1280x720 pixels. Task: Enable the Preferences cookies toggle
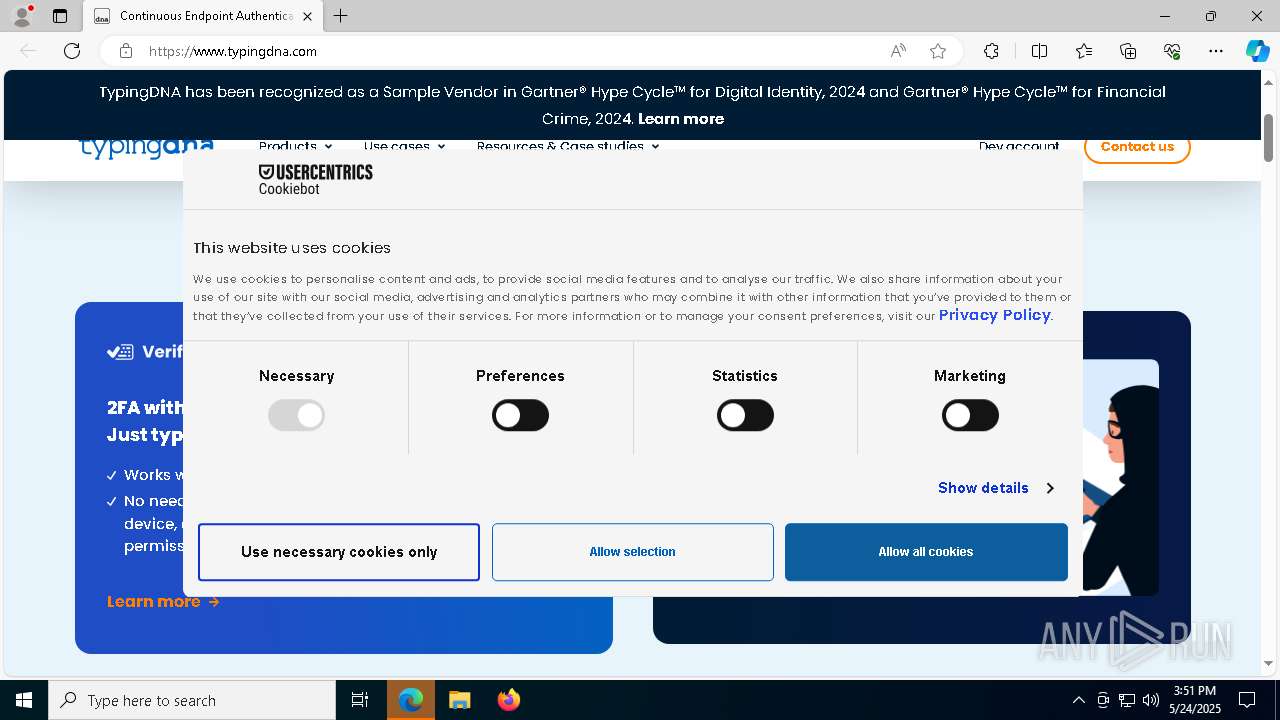(x=520, y=415)
